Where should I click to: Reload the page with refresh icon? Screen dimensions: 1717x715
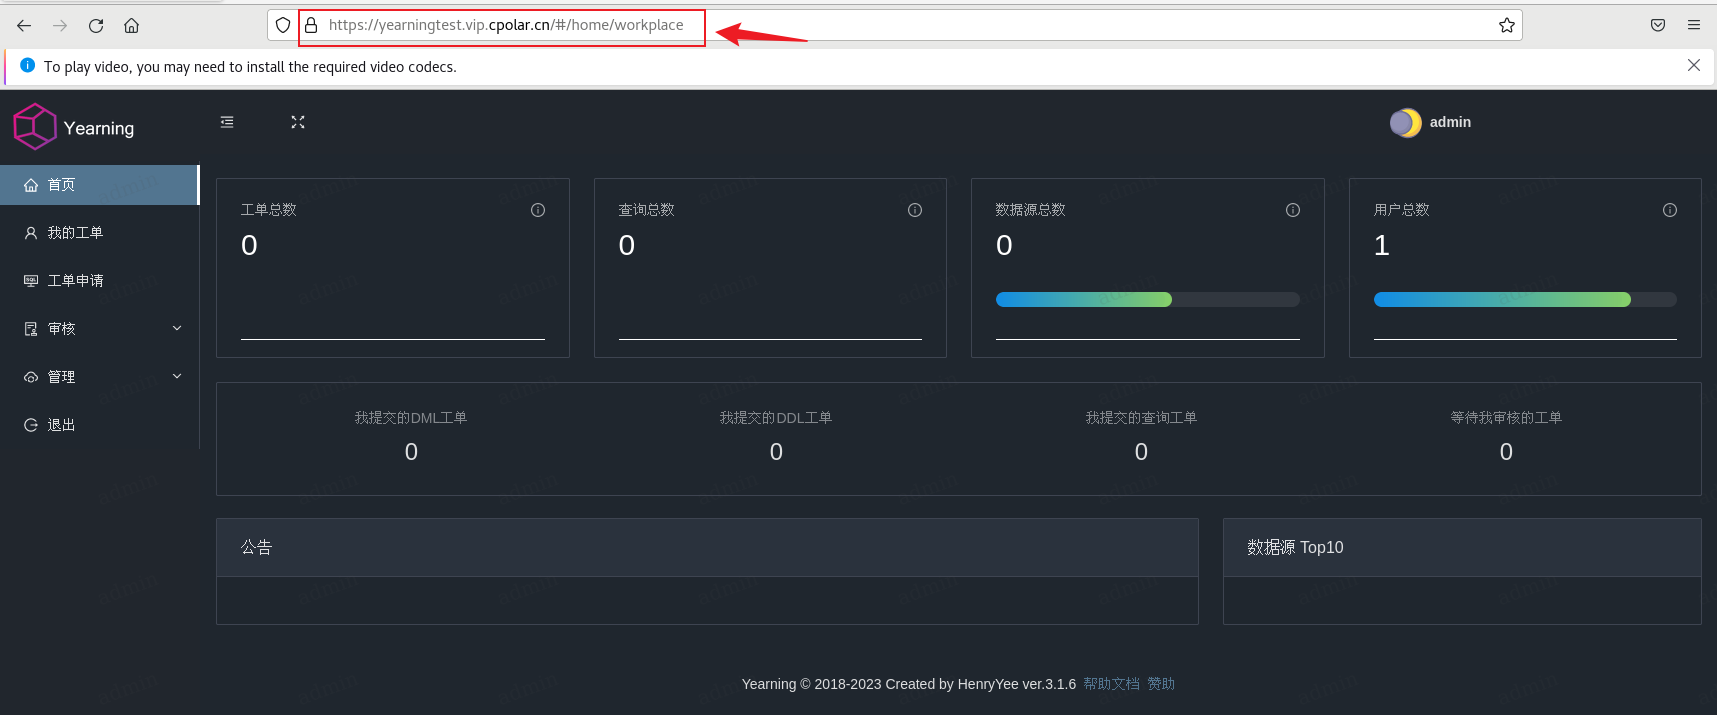click(x=96, y=26)
